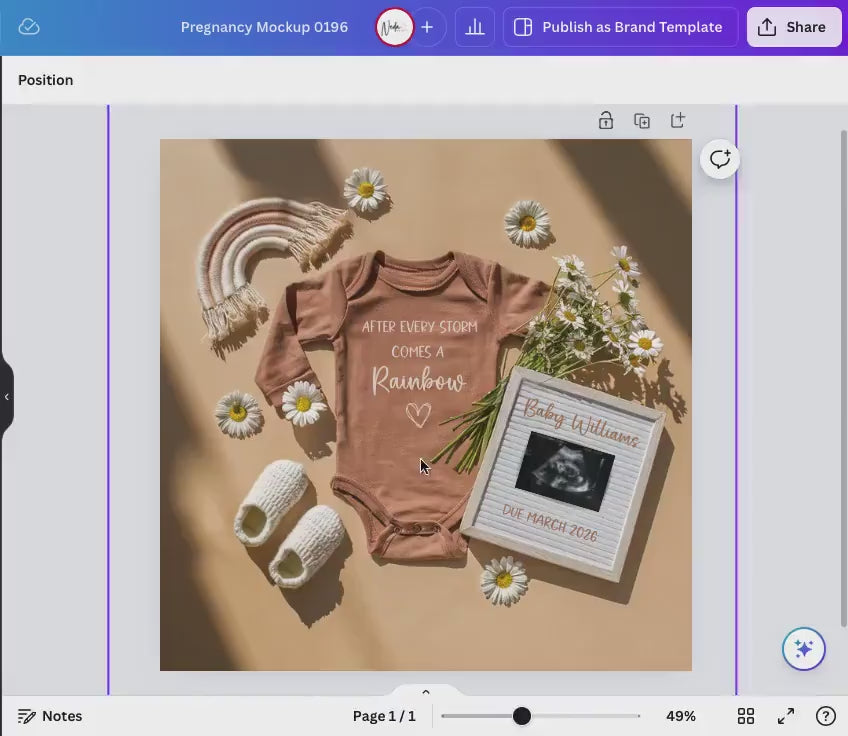Click the Pregnancy Mockup 0196 title field

pos(264,27)
